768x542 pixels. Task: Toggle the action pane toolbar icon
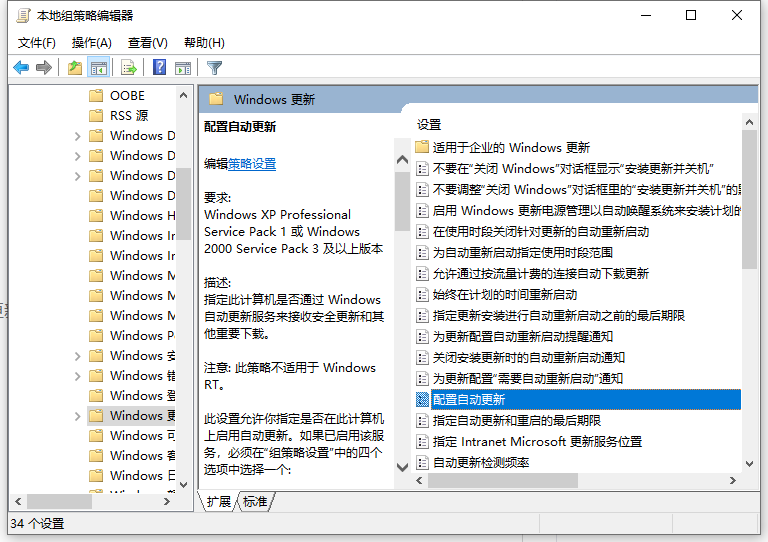[183, 68]
